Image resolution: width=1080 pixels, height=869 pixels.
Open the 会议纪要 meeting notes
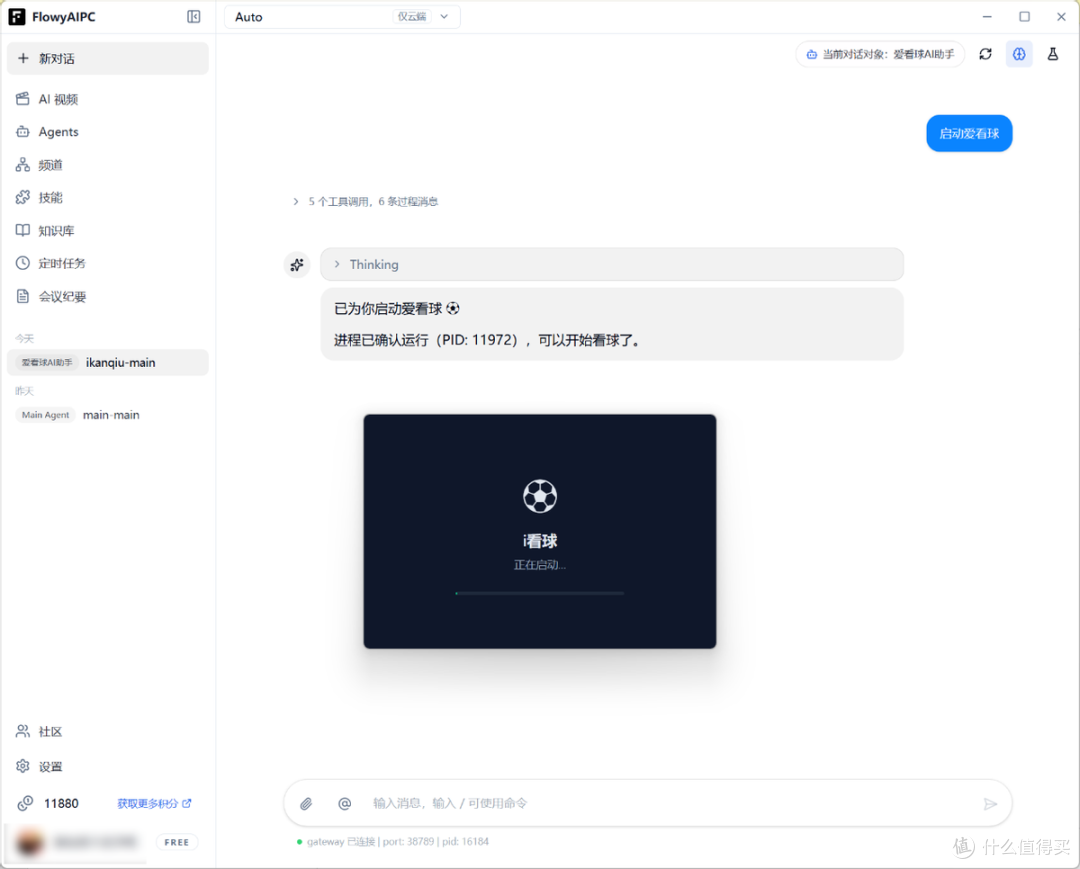point(107,297)
